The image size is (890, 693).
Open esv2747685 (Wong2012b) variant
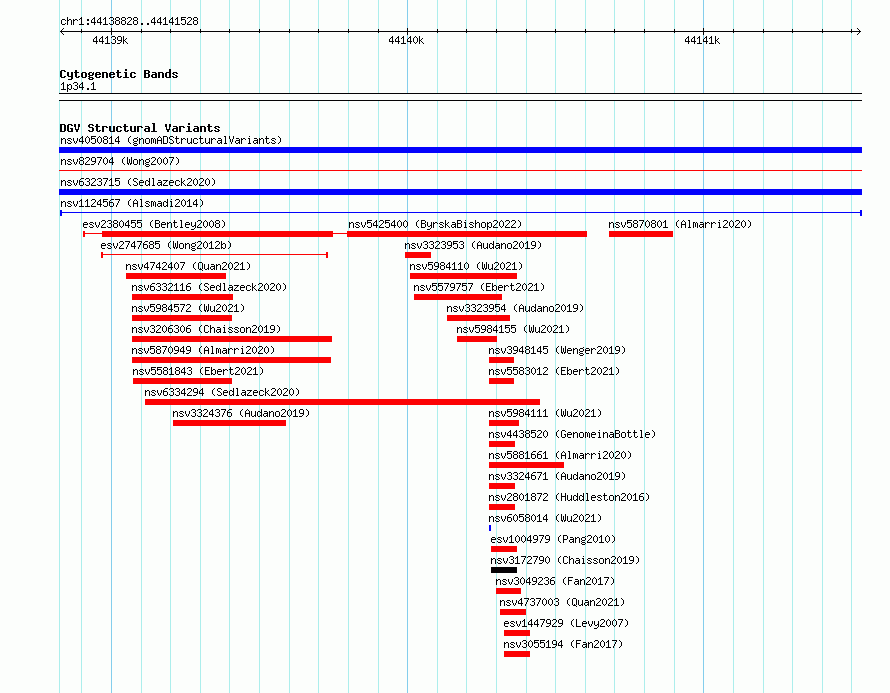166,245
